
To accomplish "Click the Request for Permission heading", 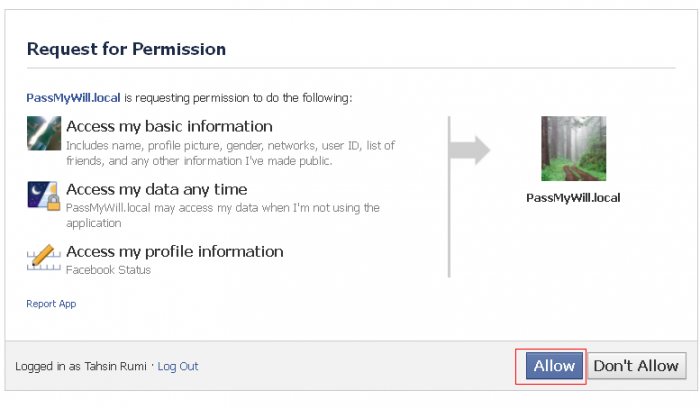I will (x=126, y=49).
